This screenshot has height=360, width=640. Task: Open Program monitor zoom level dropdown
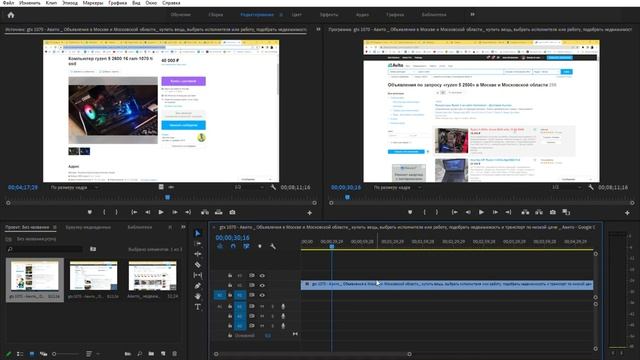click(x=397, y=187)
